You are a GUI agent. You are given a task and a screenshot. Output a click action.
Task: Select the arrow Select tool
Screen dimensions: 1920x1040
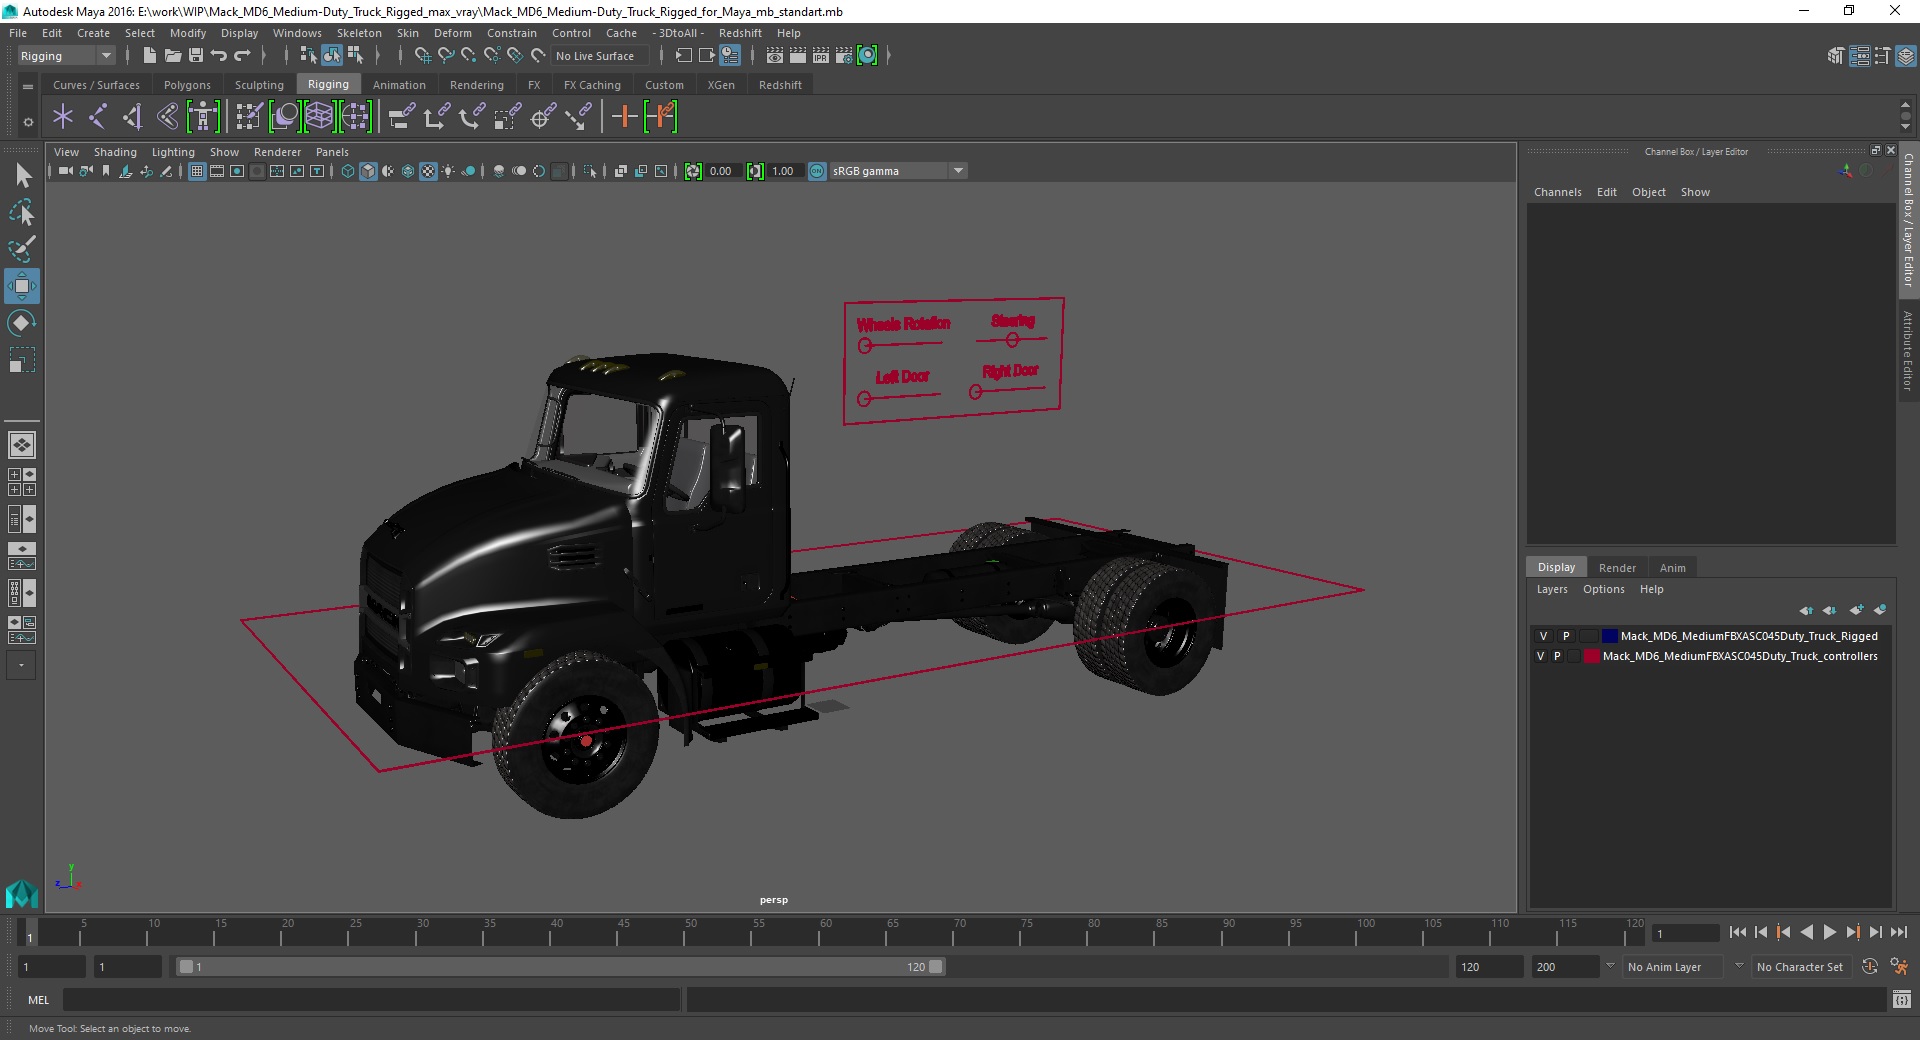(22, 176)
